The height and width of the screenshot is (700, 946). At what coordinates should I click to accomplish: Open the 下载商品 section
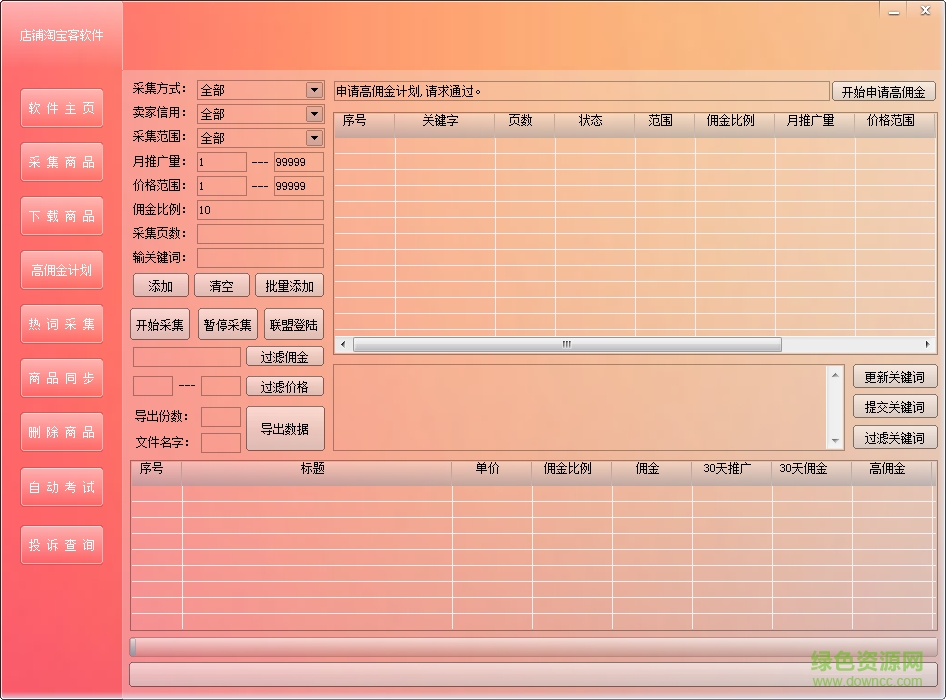(x=61, y=215)
